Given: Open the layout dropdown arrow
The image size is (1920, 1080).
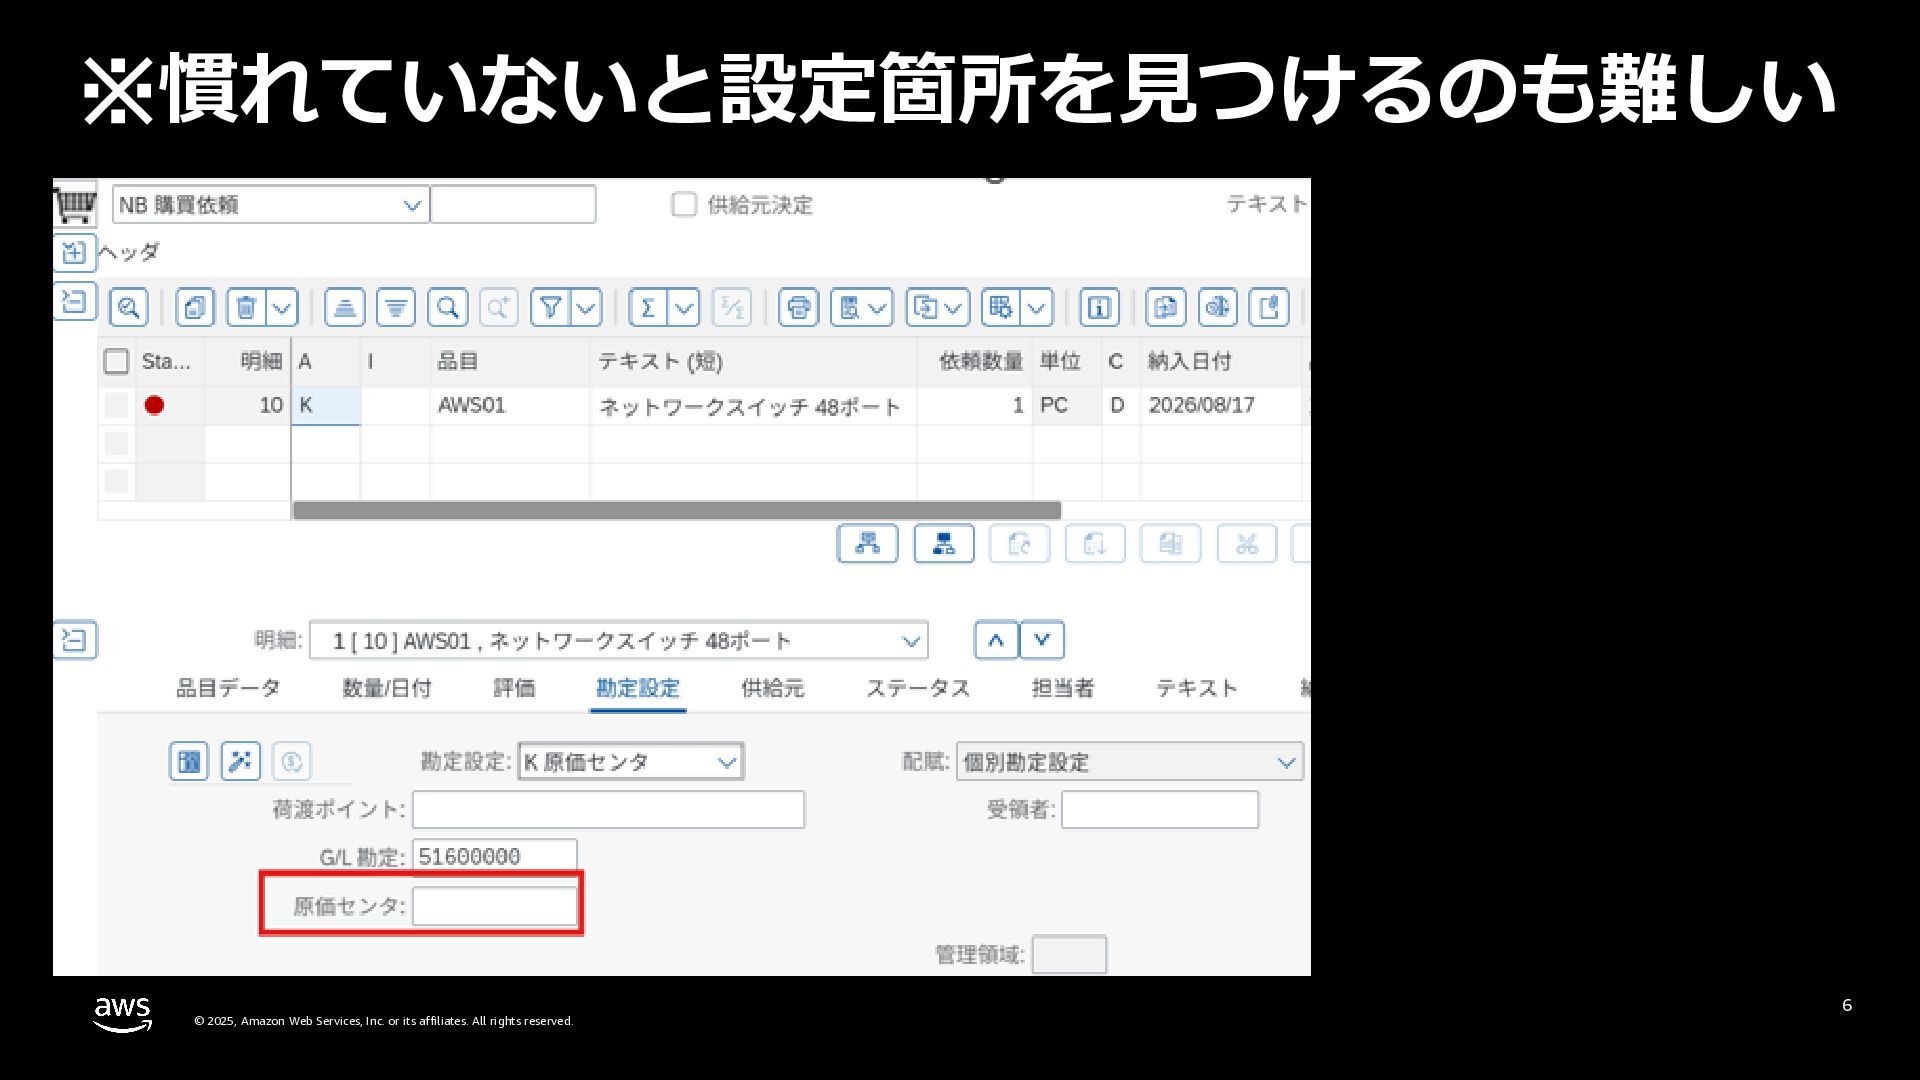Looking at the screenshot, I should pos(1037,307).
